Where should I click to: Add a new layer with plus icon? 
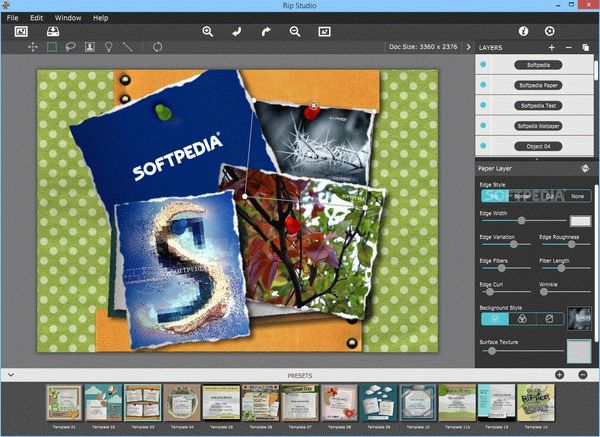(551, 47)
